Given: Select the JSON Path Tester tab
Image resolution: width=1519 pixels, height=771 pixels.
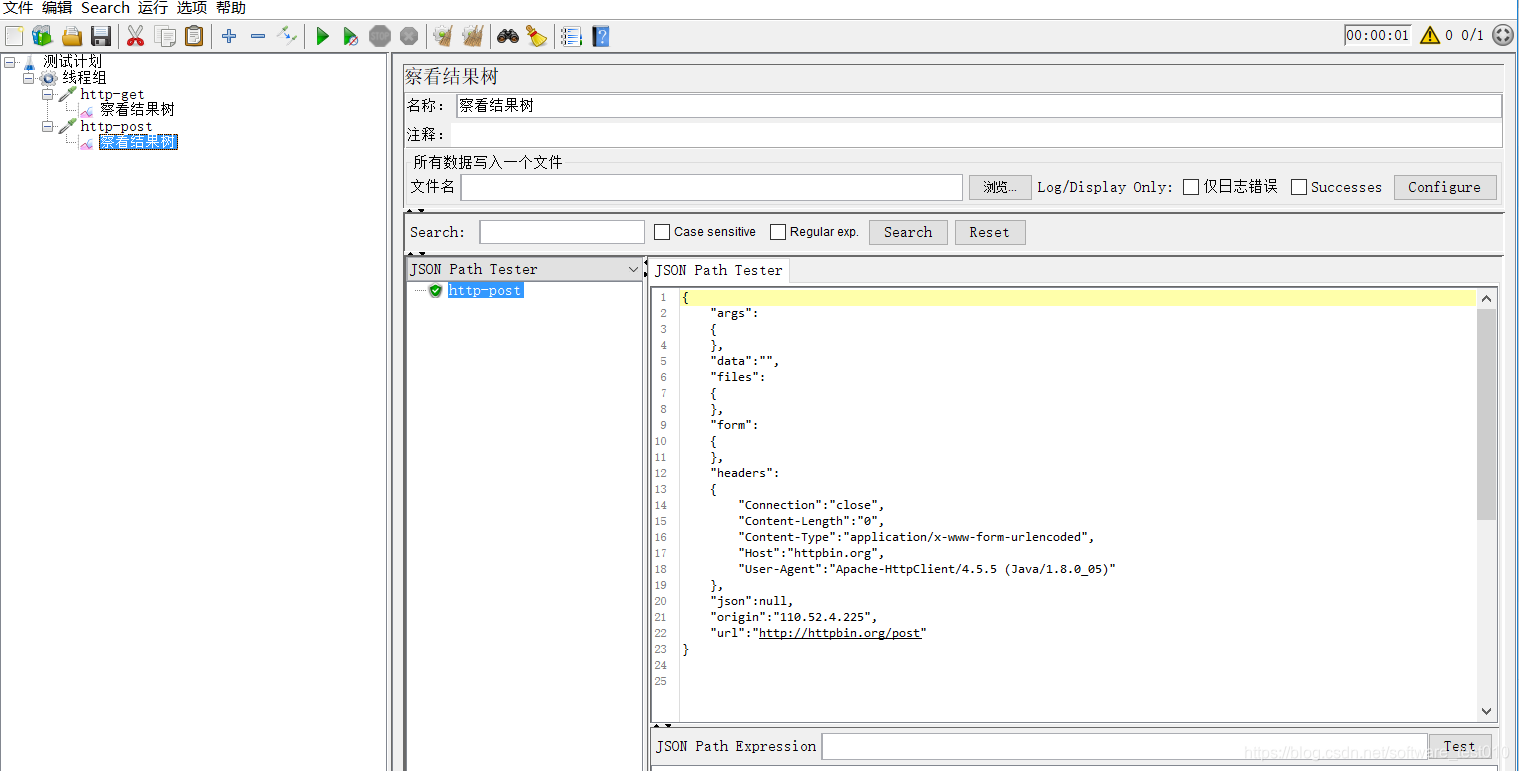Looking at the screenshot, I should click(719, 270).
